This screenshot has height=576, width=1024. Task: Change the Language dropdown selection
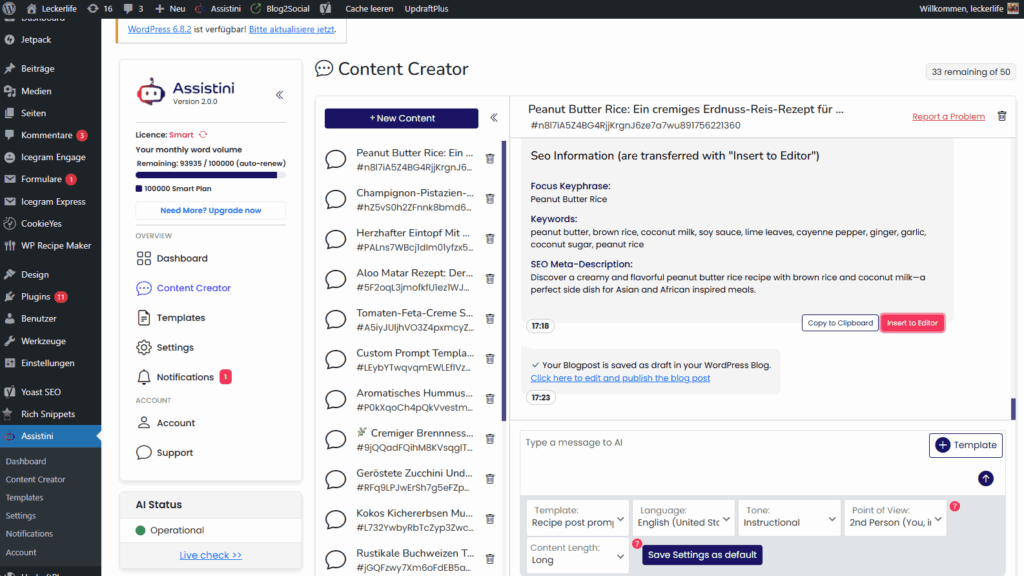pyautogui.click(x=683, y=521)
